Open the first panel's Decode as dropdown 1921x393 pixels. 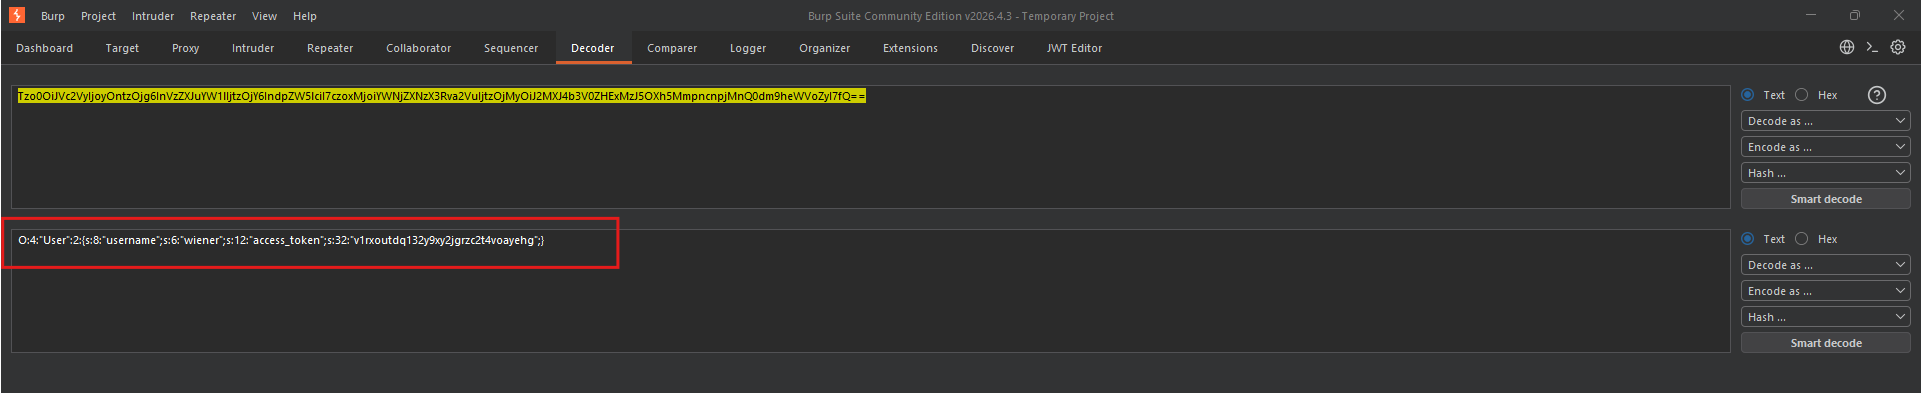pos(1826,121)
